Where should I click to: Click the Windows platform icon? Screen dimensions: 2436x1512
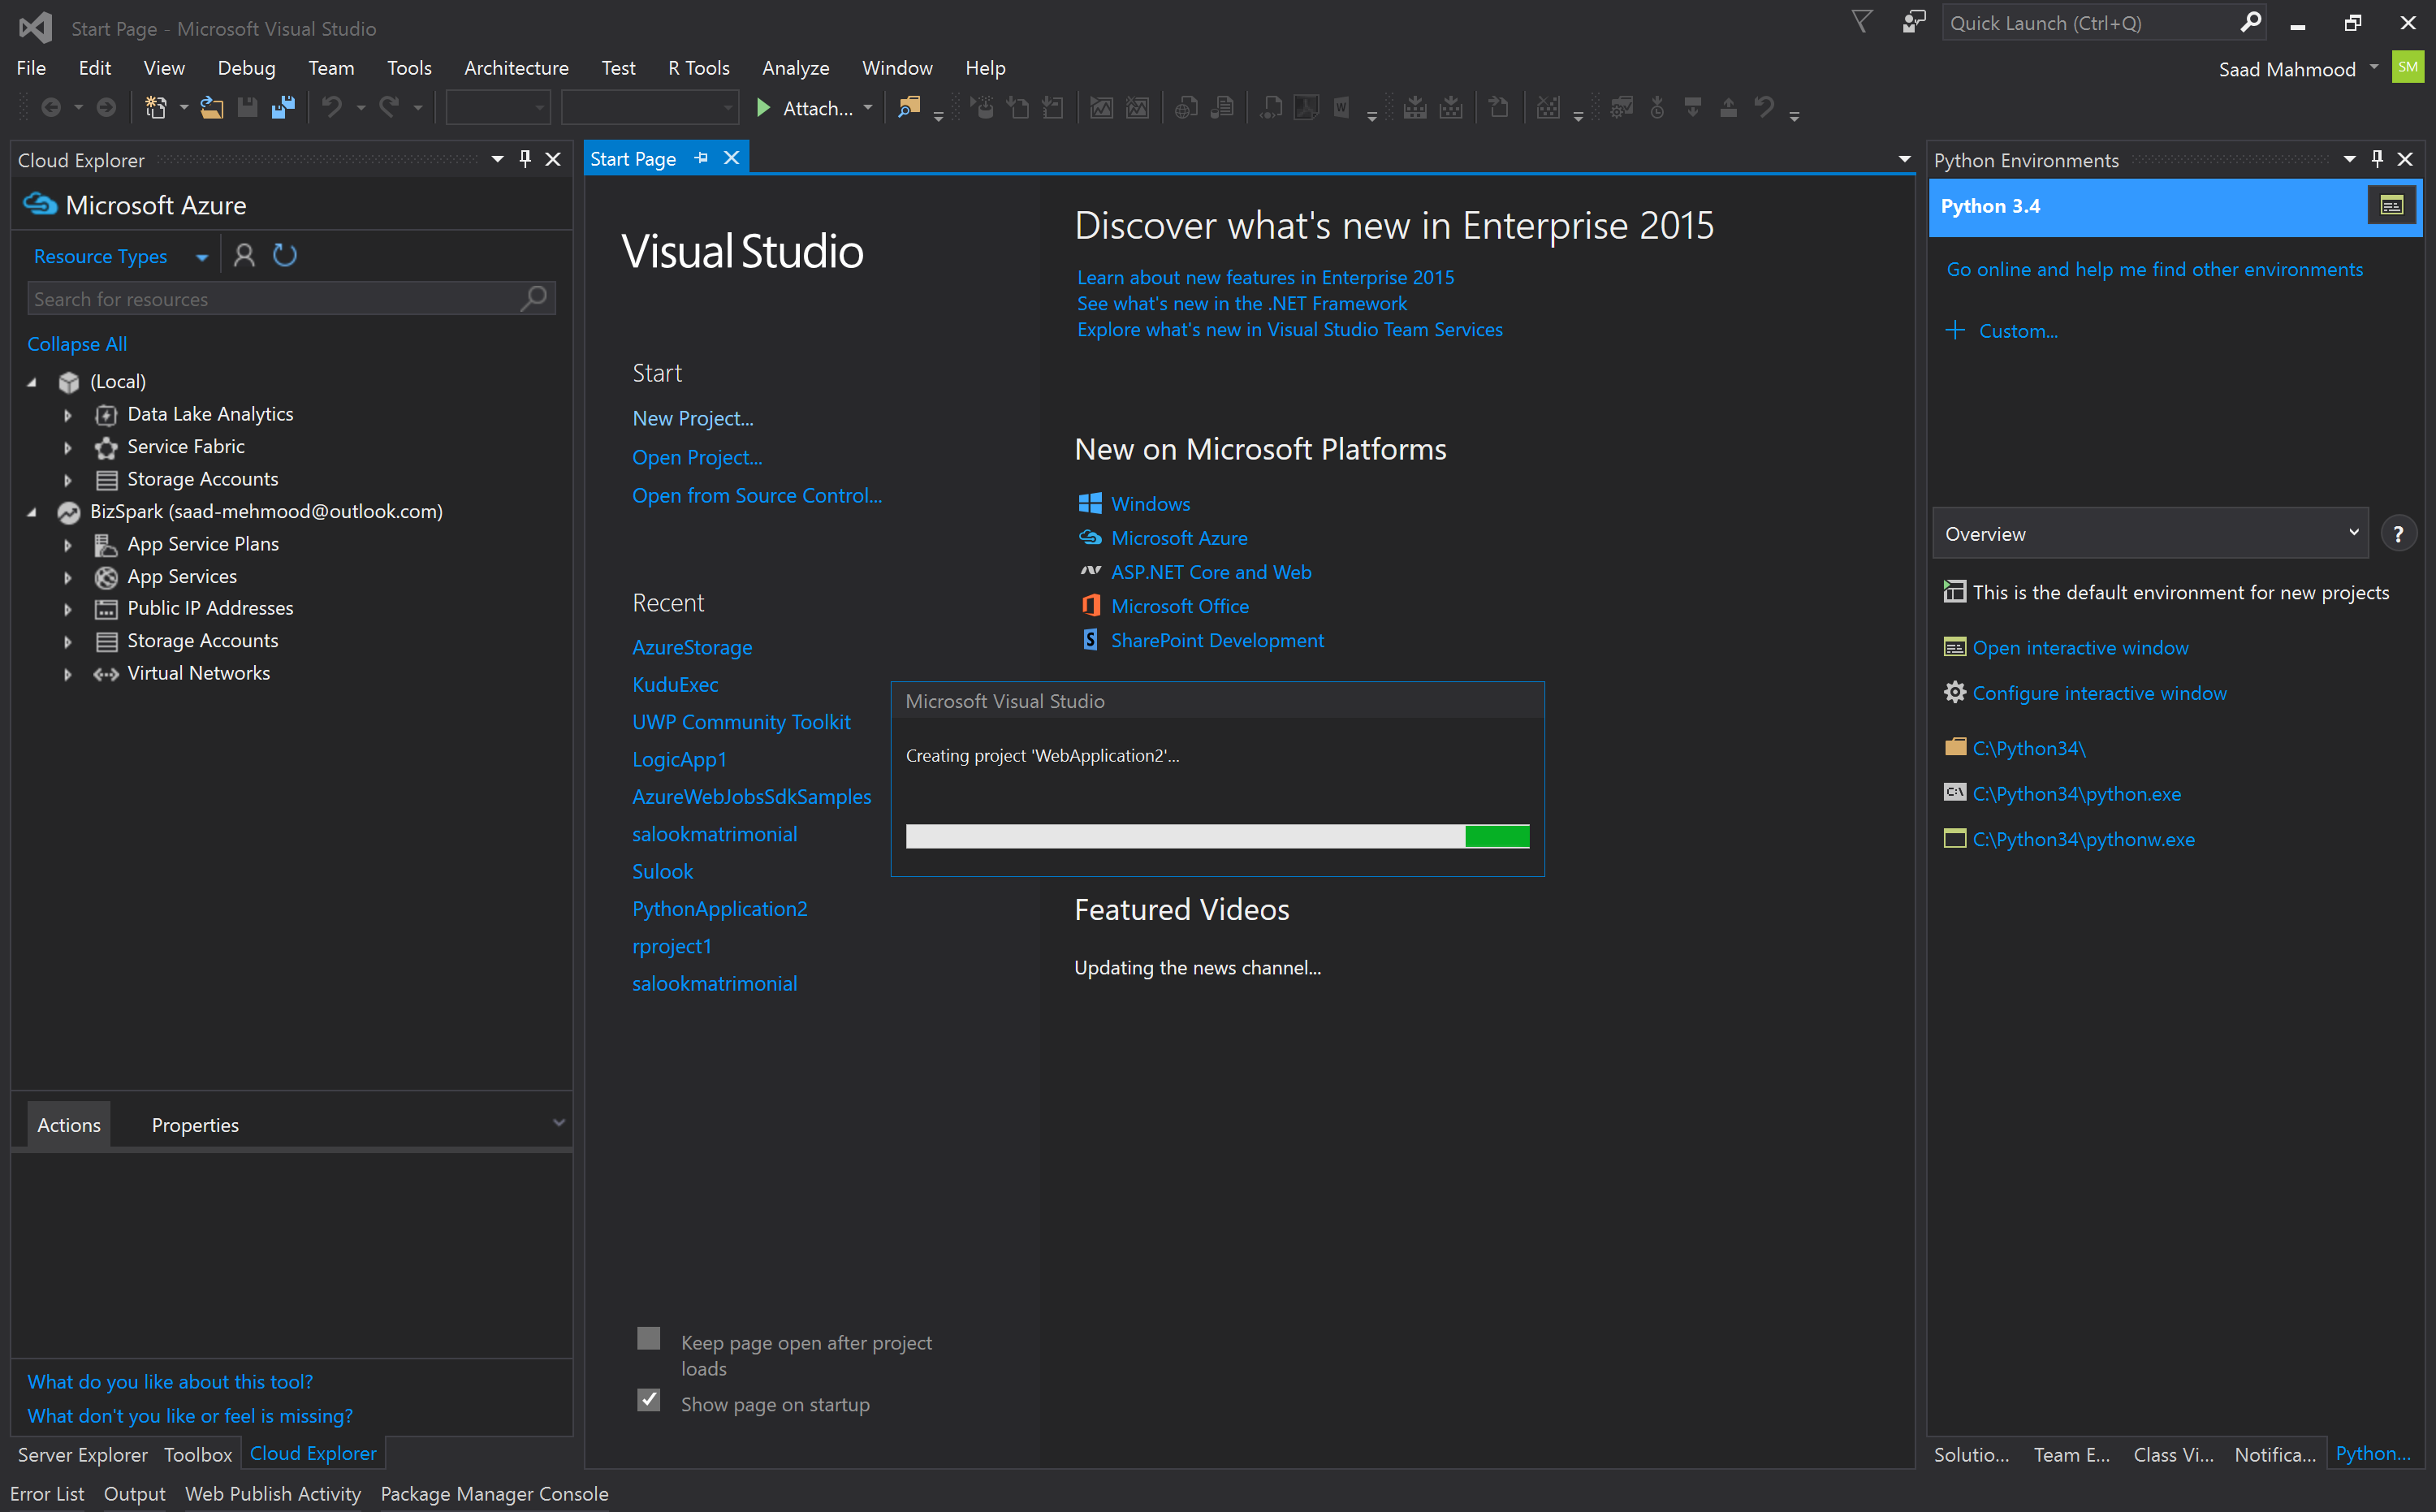1090,503
